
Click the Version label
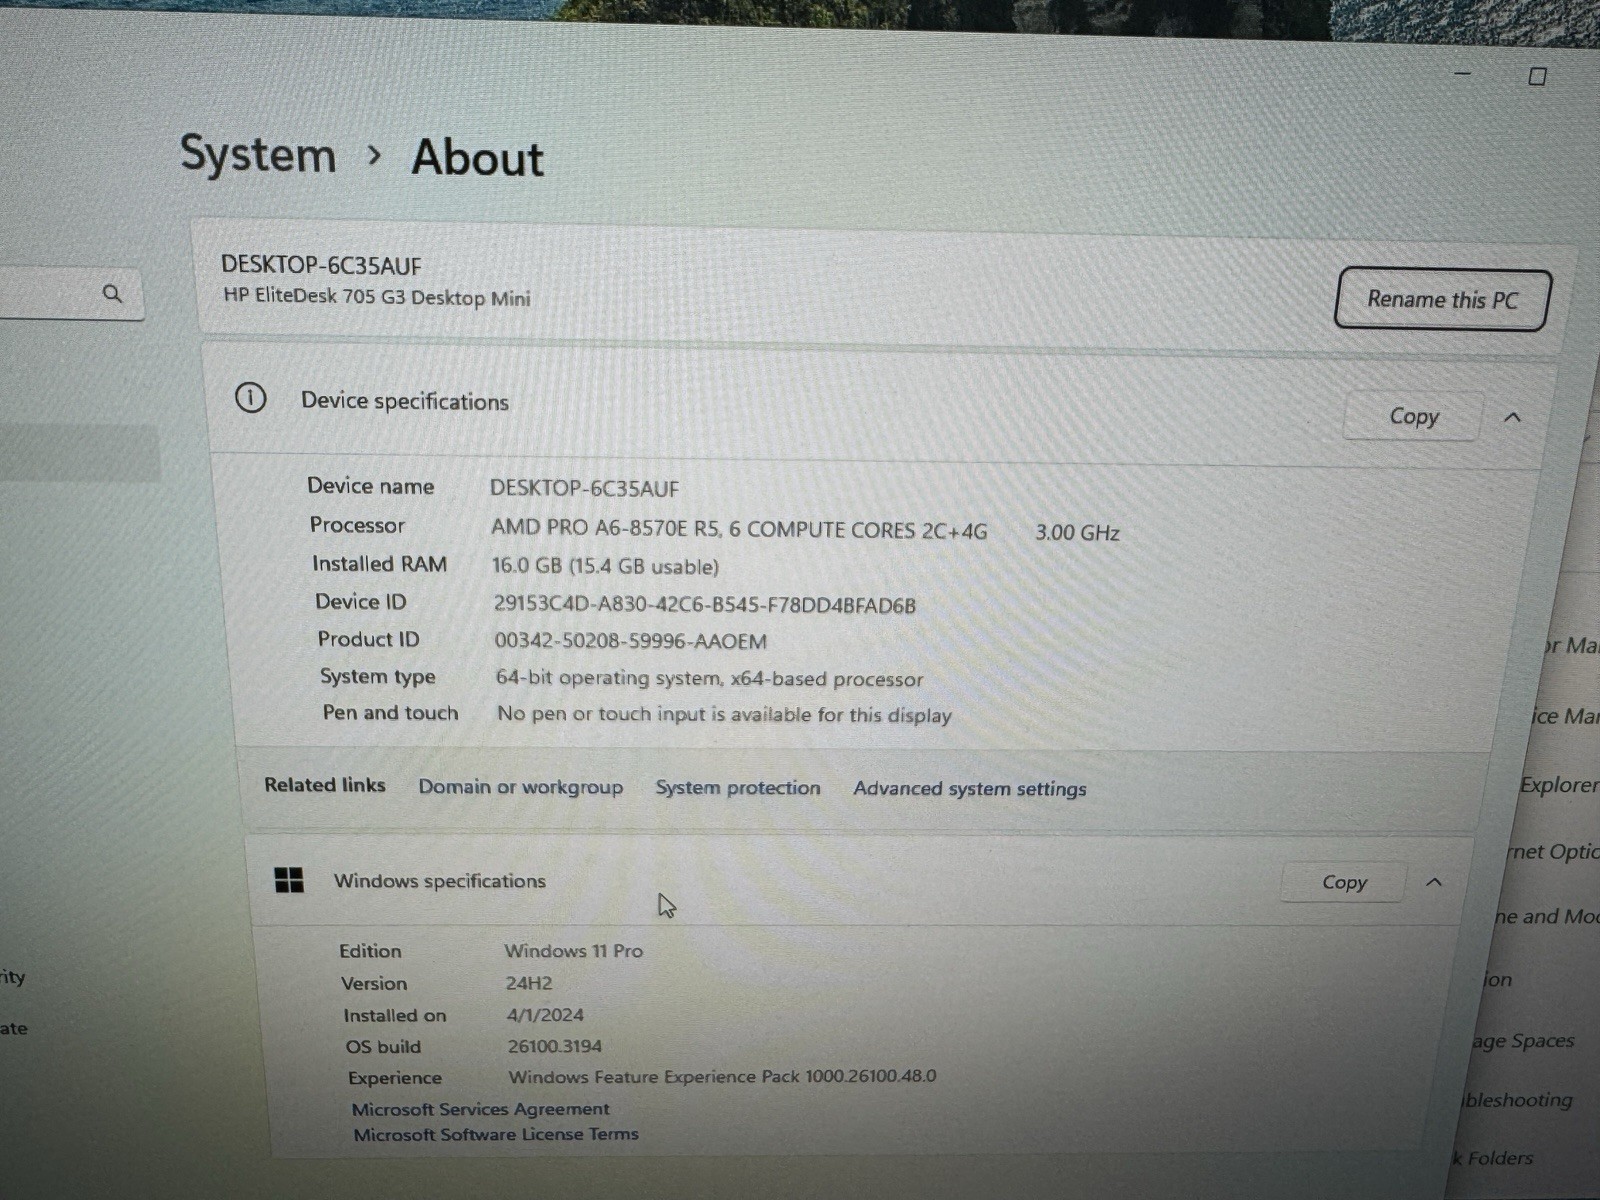374,984
